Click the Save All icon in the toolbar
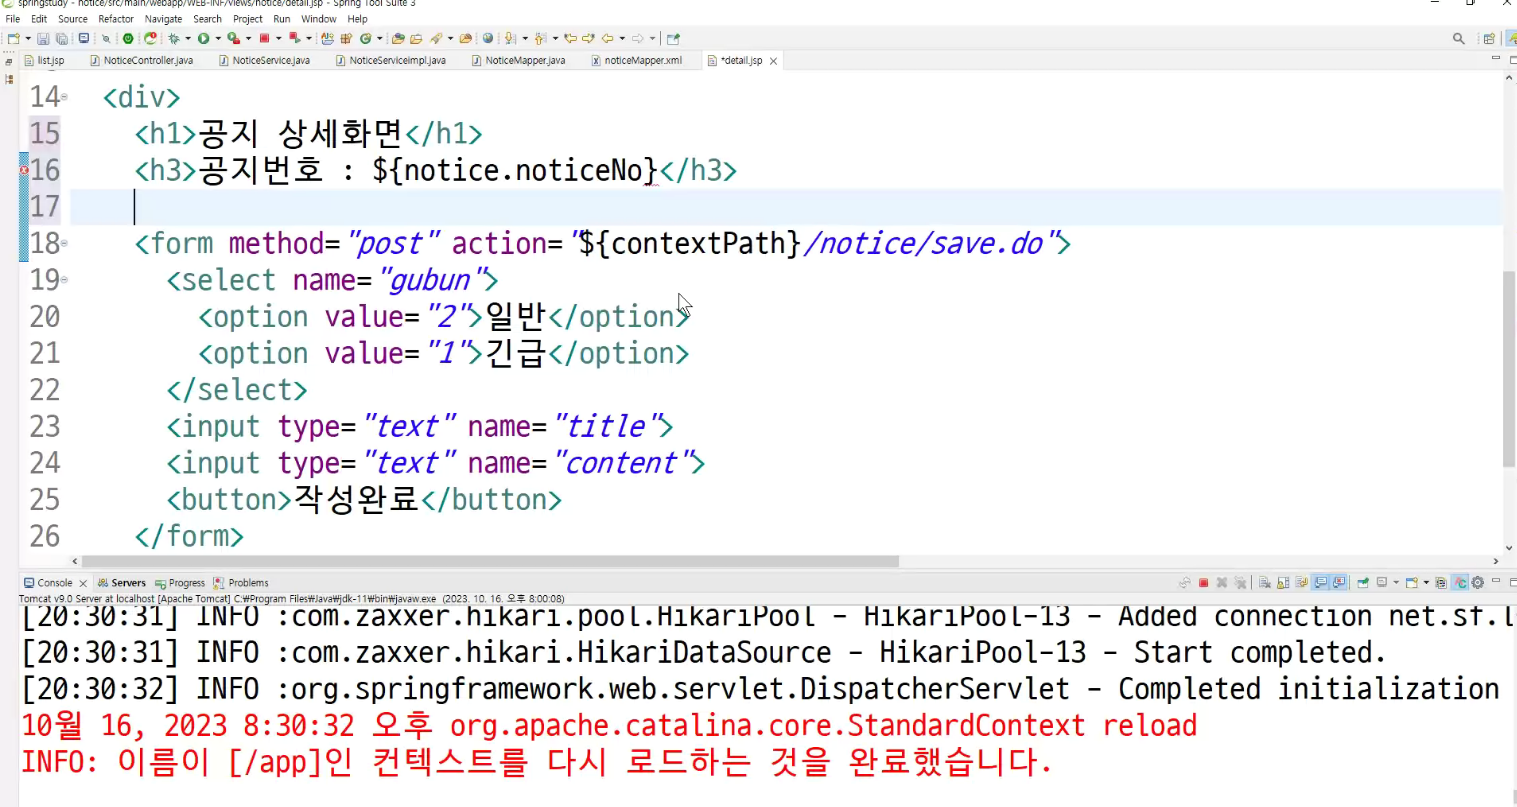This screenshot has height=807, width=1517. pyautogui.click(x=62, y=39)
